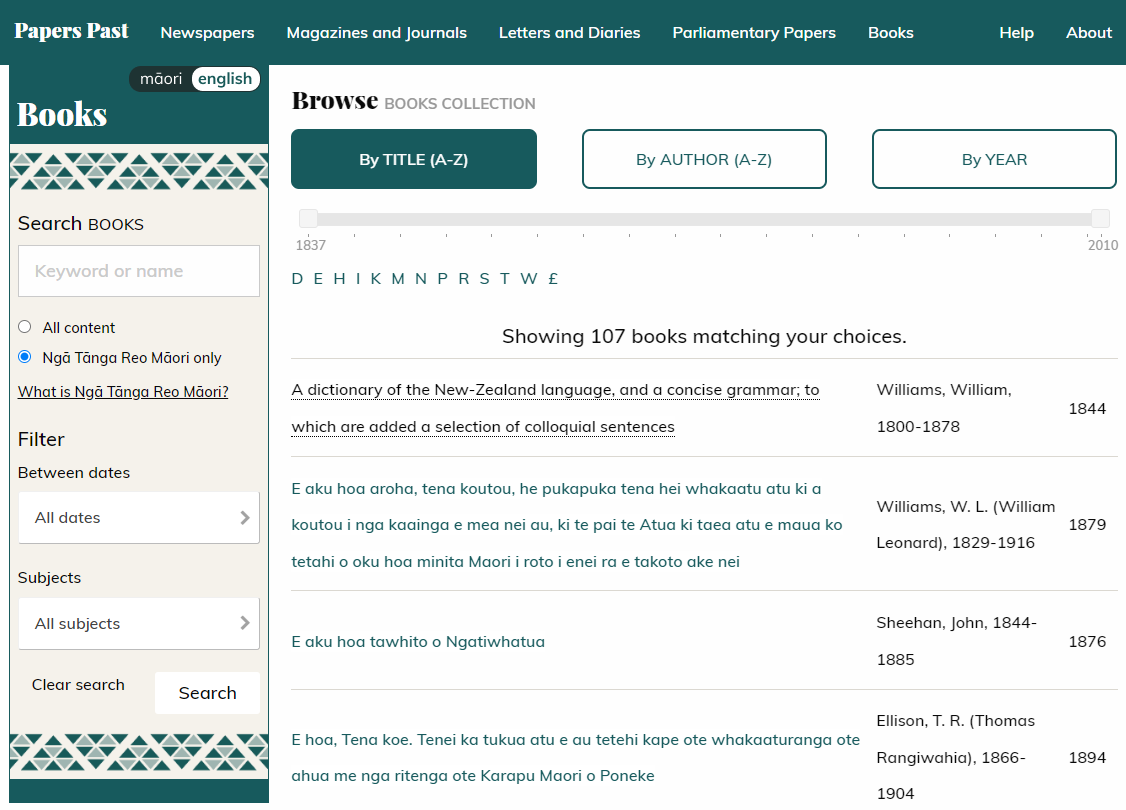The image size is (1126, 810).
Task: Open the Newspapers section
Action: click(x=207, y=32)
